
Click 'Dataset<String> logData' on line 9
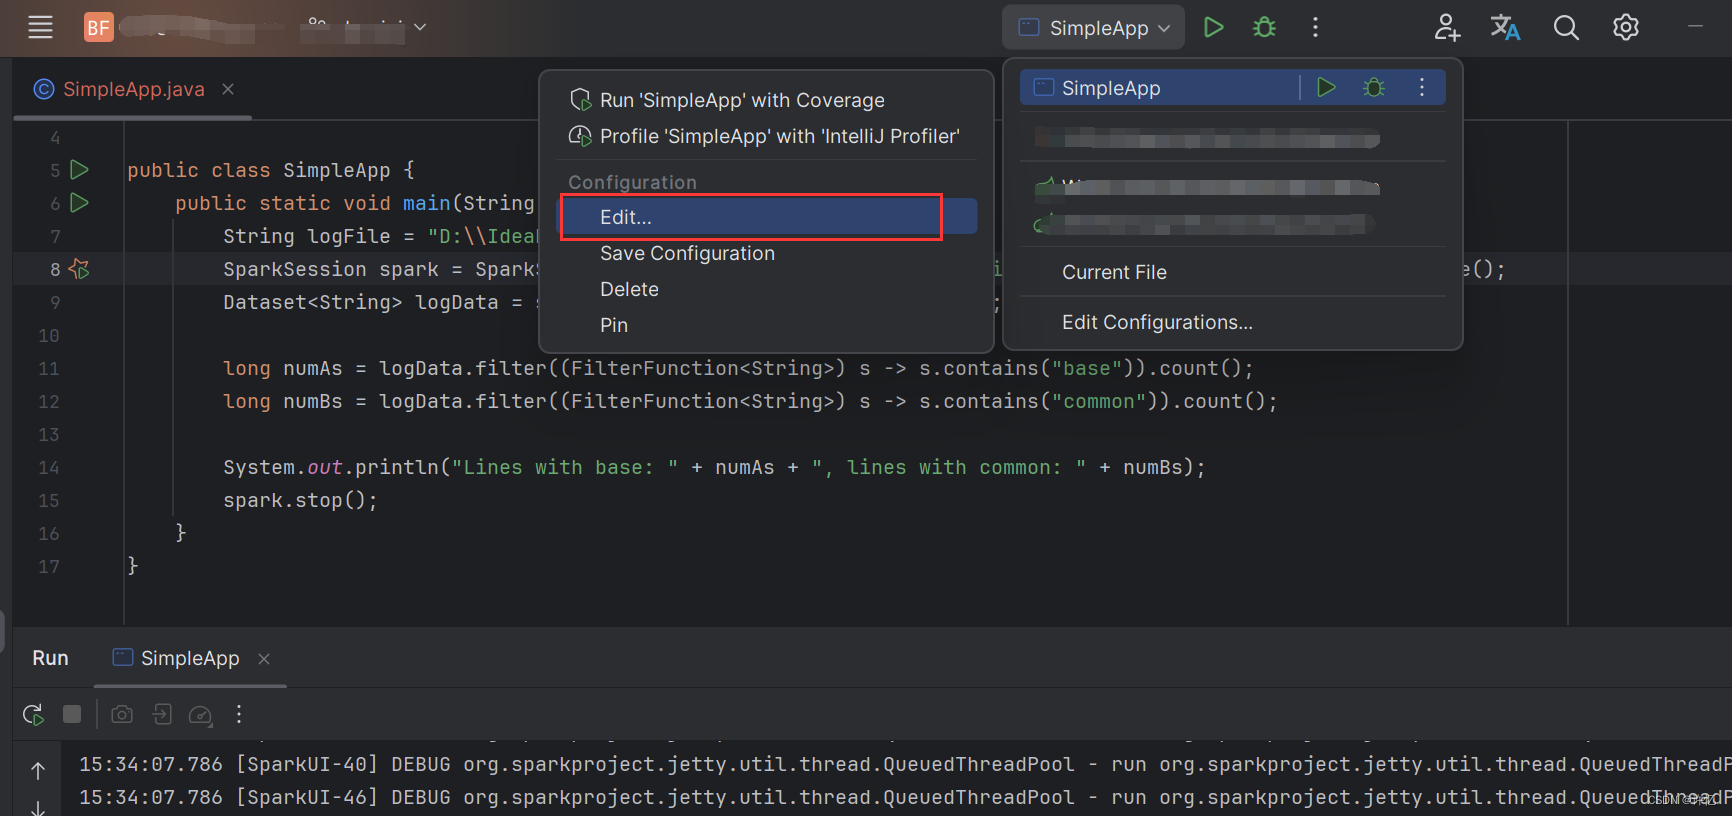[x=361, y=303]
